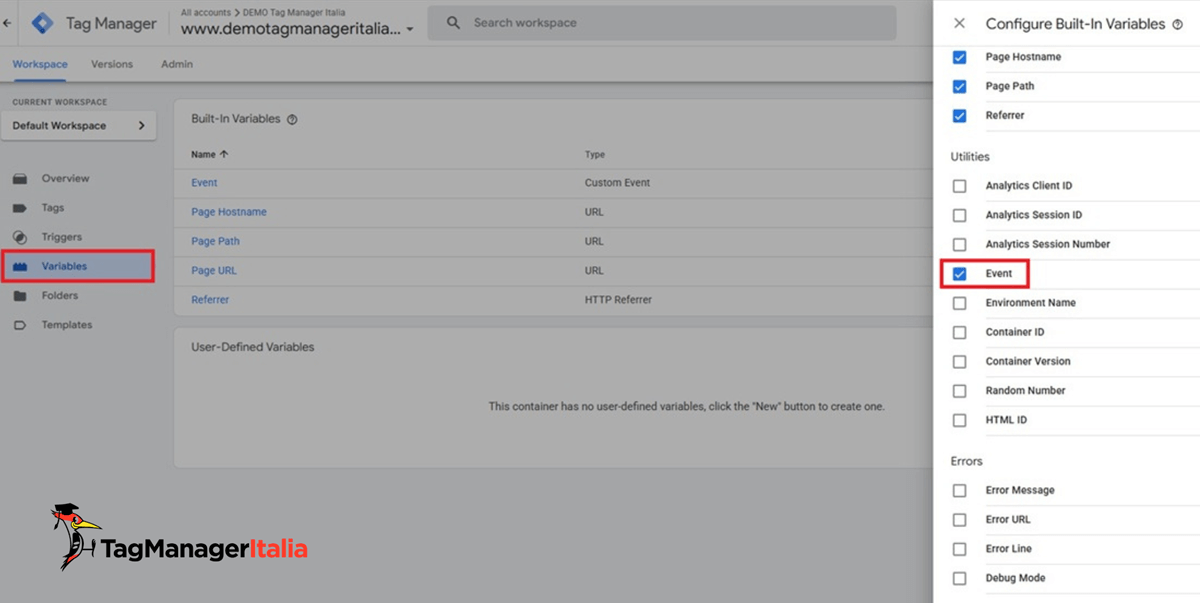Open the Admin tab
Screen dimensions: 1200x603
(x=176, y=64)
